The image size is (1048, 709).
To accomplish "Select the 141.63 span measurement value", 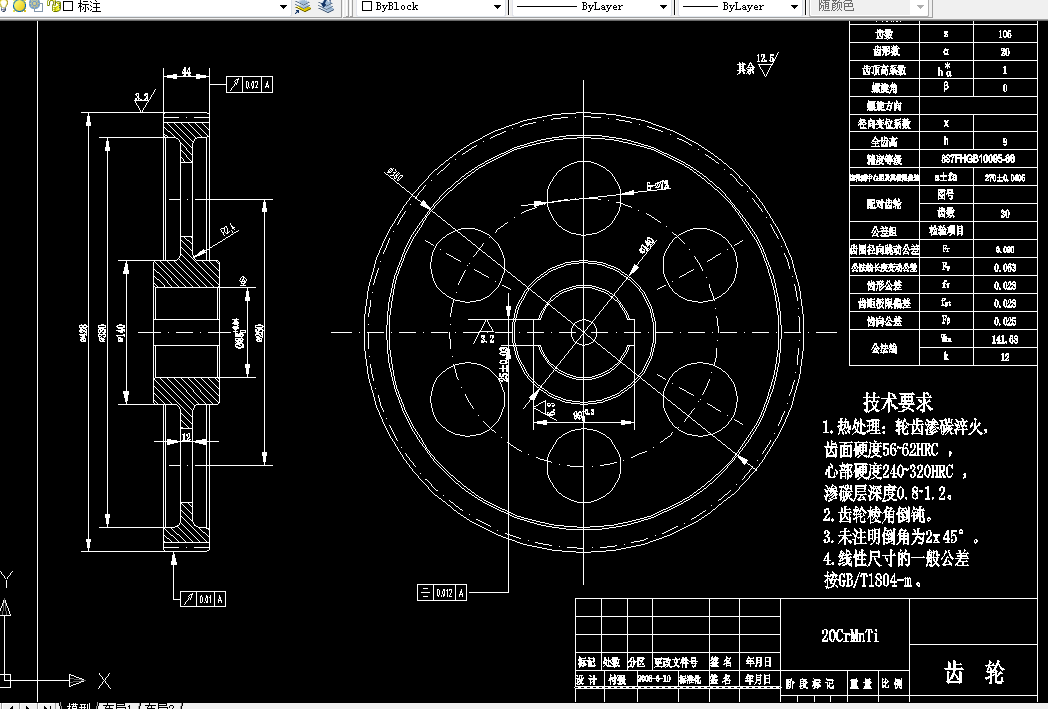I will click(x=1005, y=339).
